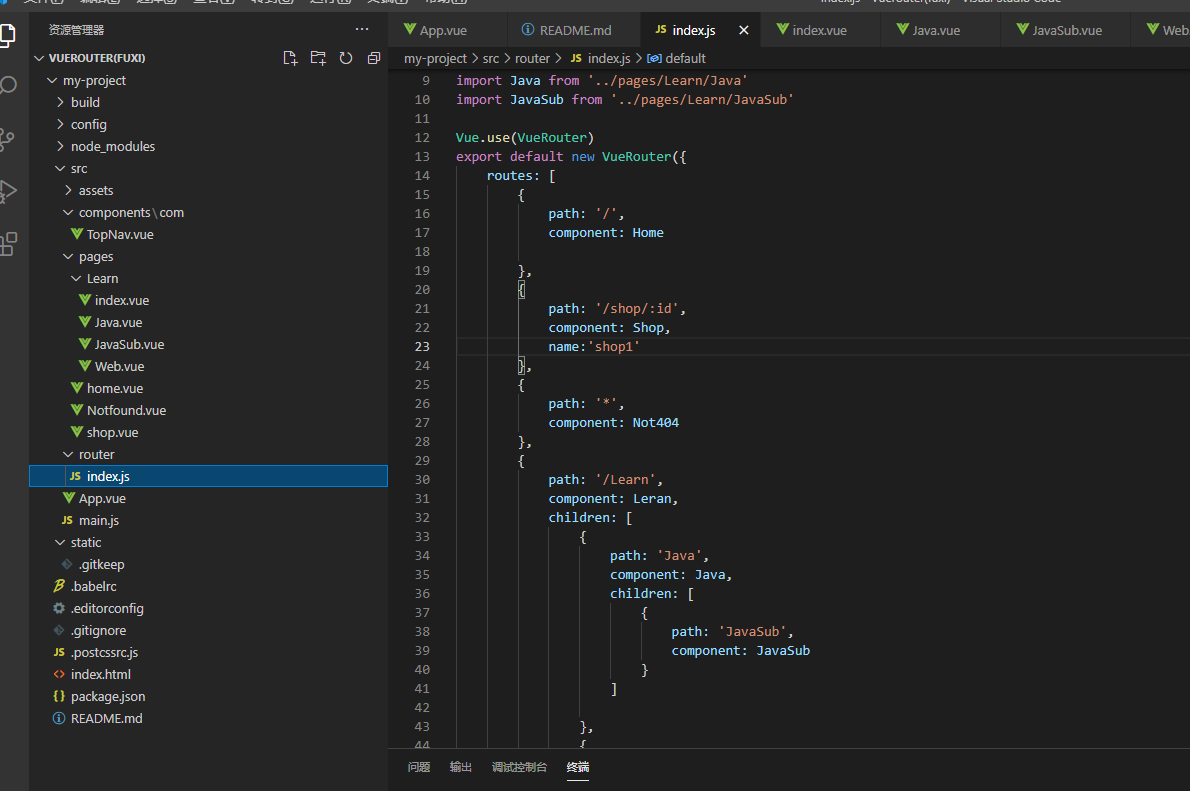Expand the config folder

60,124
